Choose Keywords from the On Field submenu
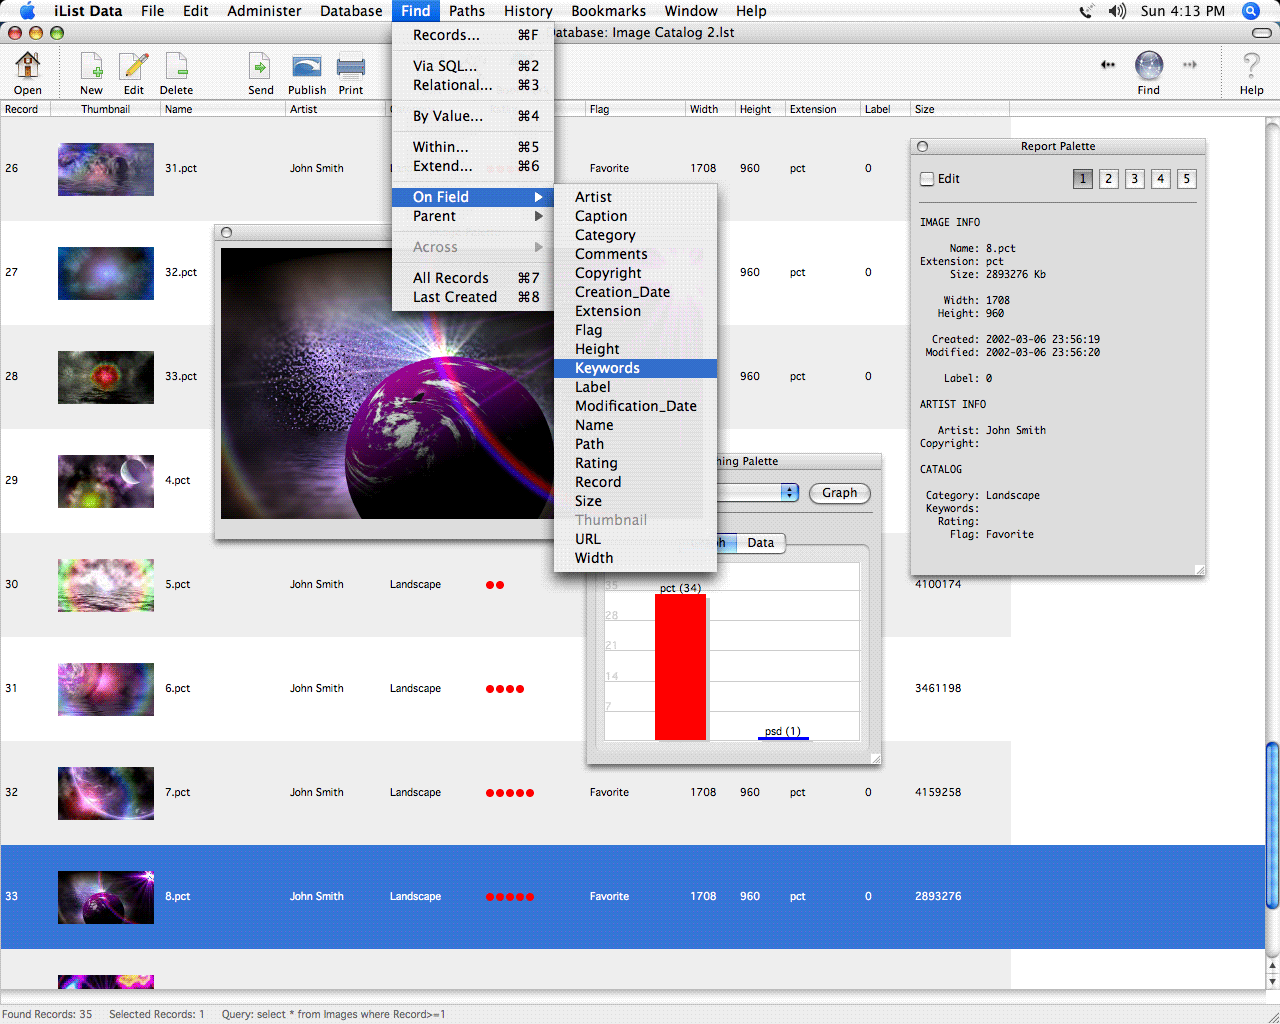 607,368
